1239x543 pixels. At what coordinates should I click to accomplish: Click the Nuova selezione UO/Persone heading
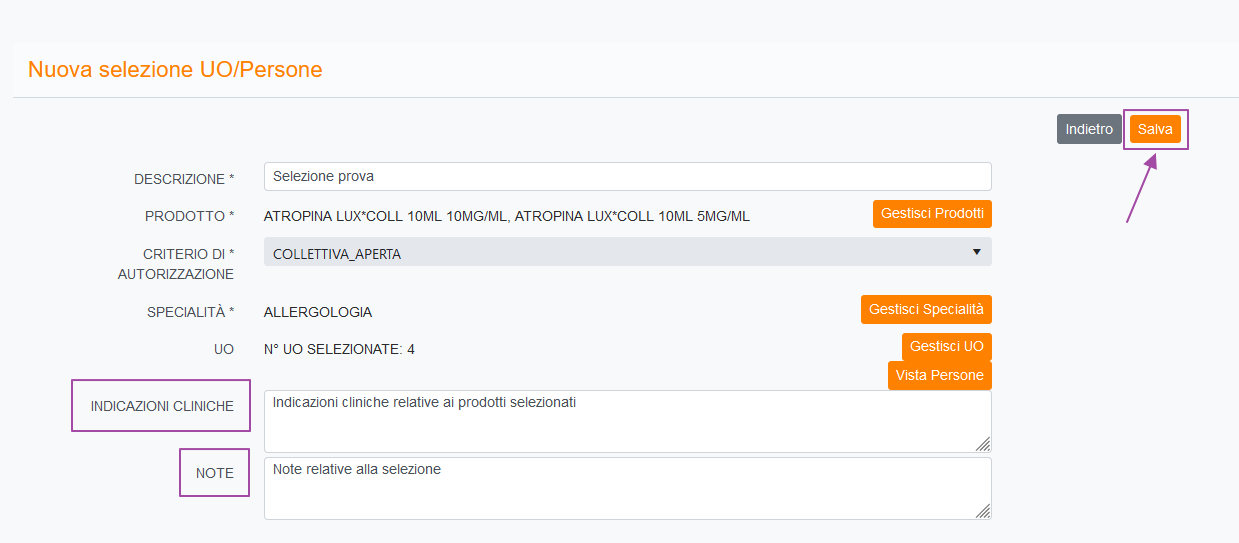point(175,70)
